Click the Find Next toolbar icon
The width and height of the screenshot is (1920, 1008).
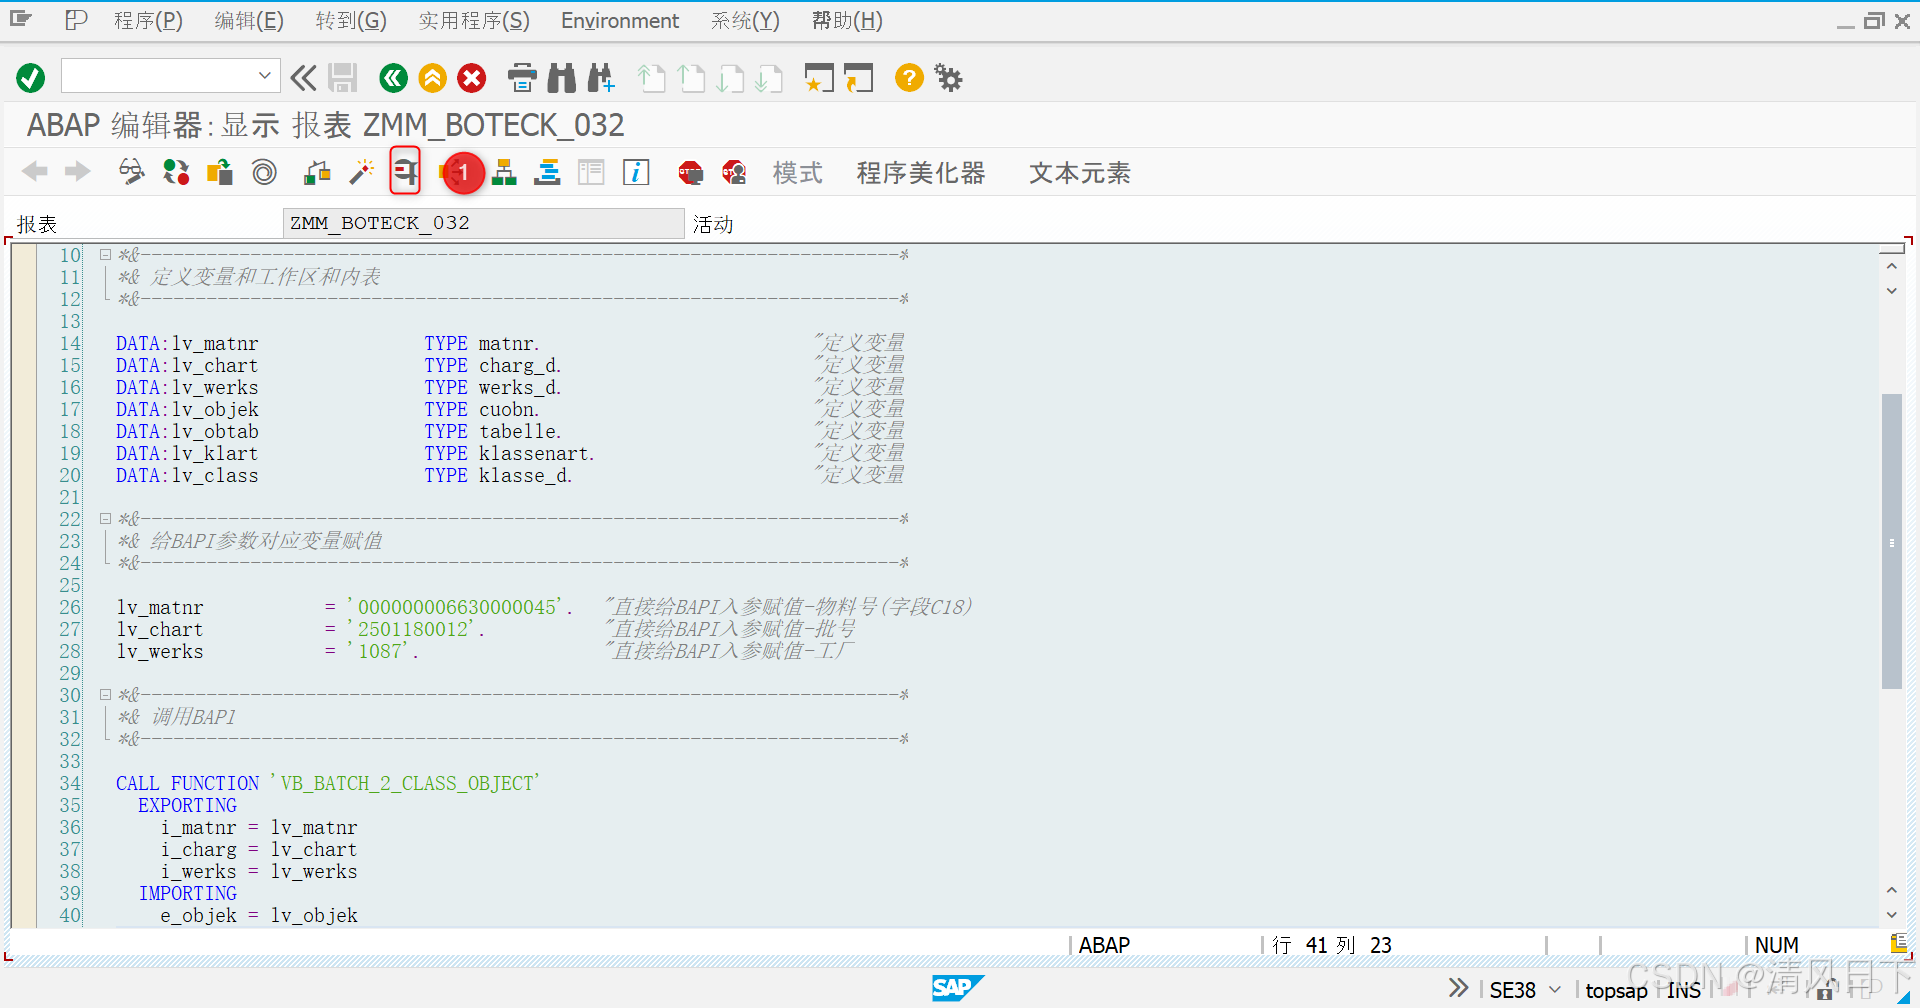coord(601,77)
